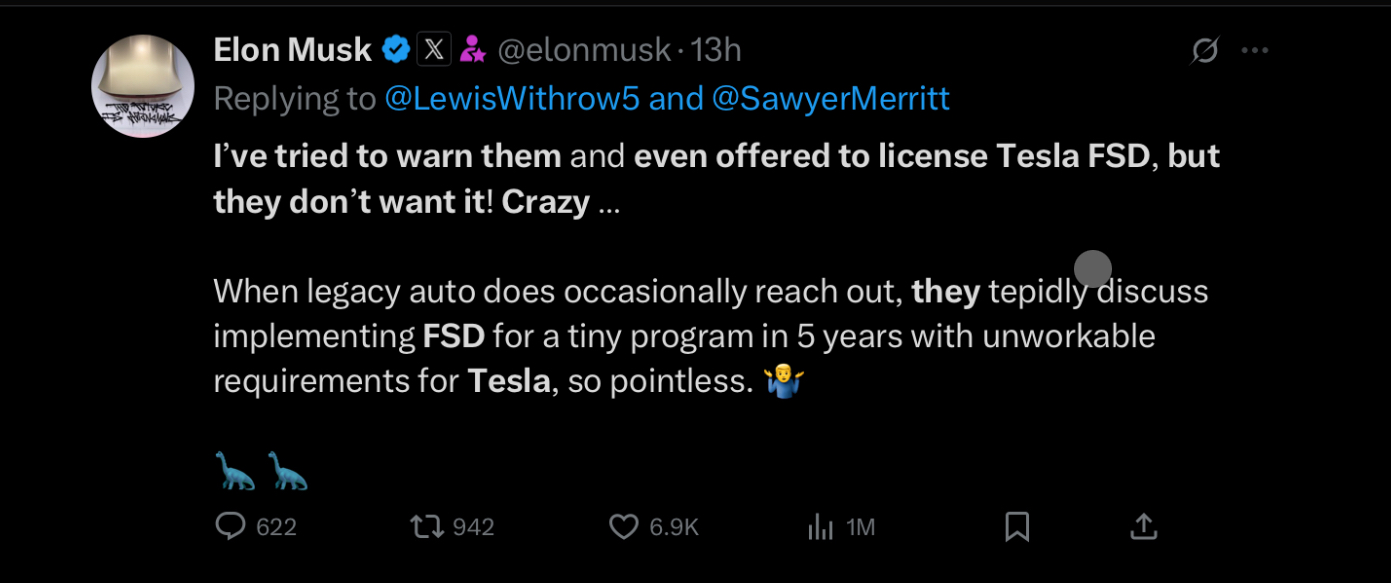Repost the tweet with 942 reposts
Screen dimensions: 1391x583
426,526
